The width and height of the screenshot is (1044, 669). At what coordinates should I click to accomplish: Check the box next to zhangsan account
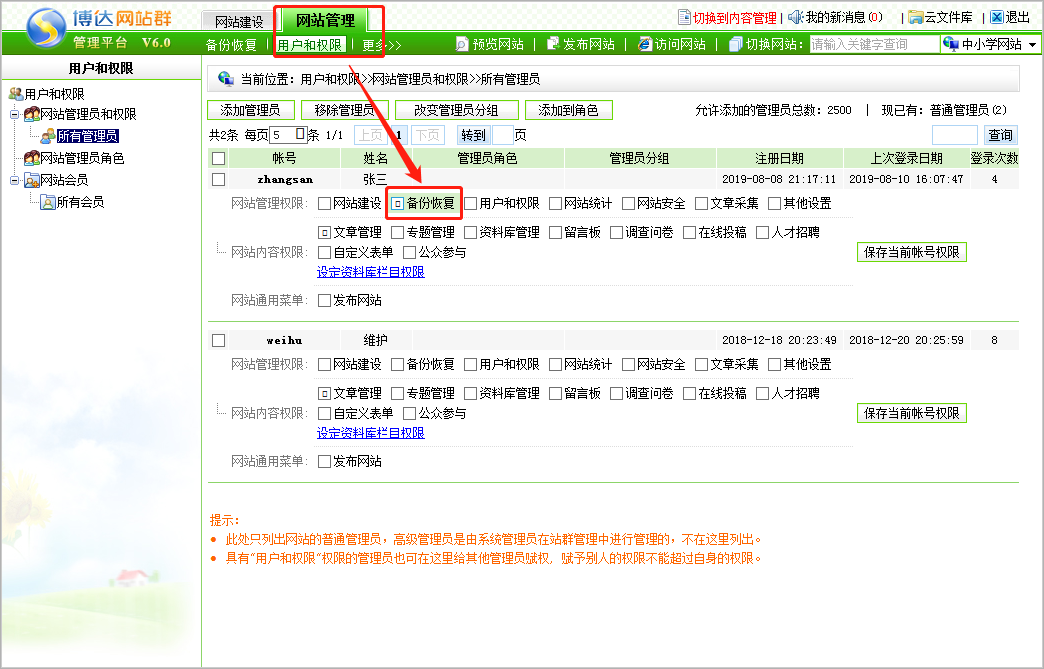[x=219, y=180]
